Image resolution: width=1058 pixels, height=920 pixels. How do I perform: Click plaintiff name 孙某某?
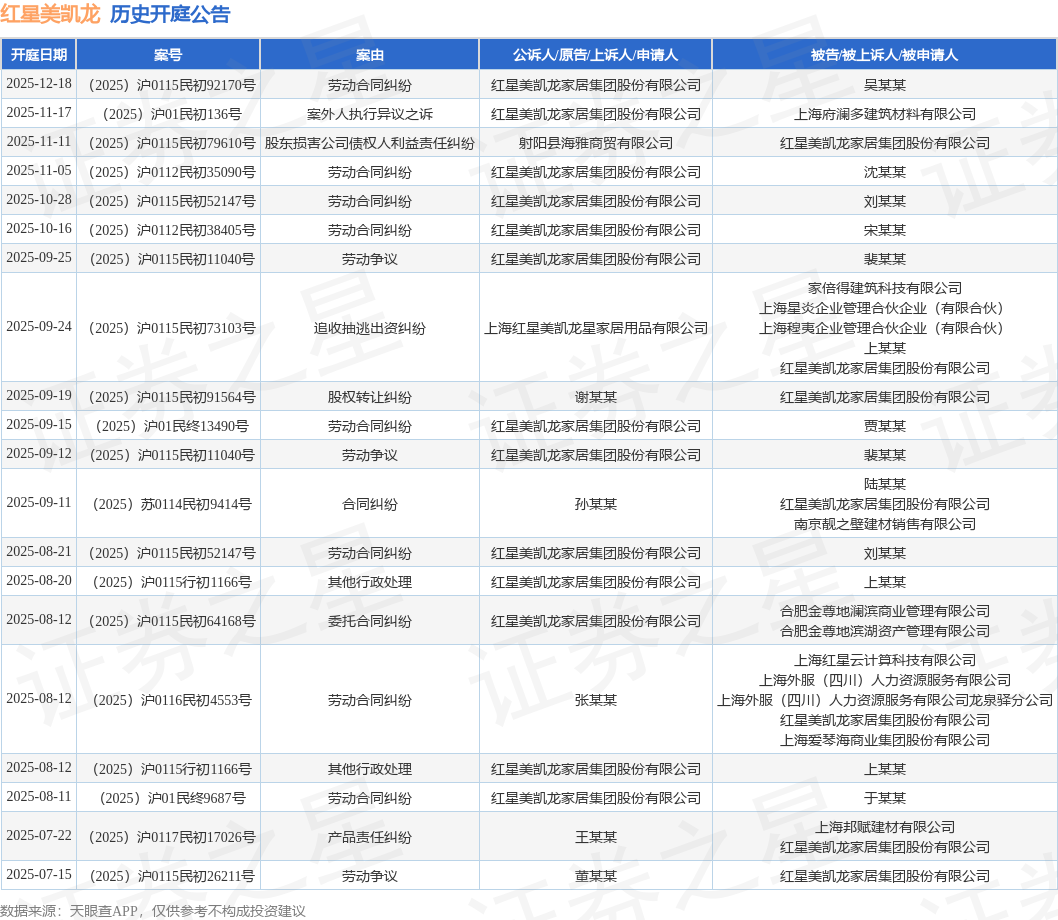point(596,504)
